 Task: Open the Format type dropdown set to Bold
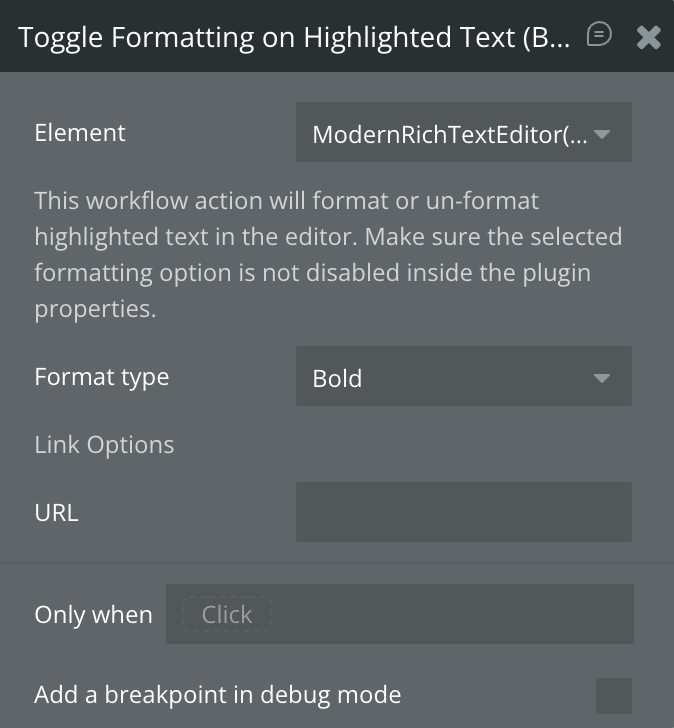pyautogui.click(x=450, y=377)
